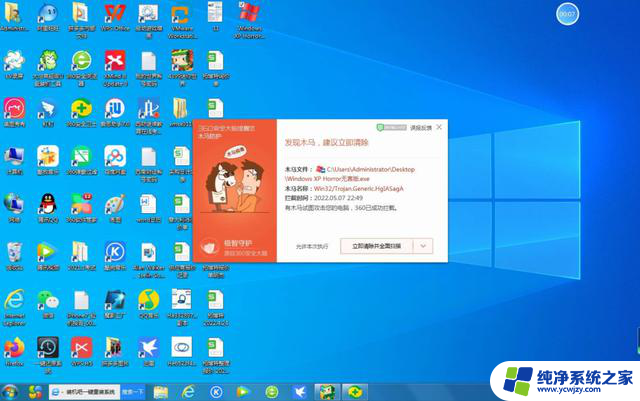640x401 pixels.
Task: Open the Internet Explorer desktop shortcut
Action: click(14, 307)
